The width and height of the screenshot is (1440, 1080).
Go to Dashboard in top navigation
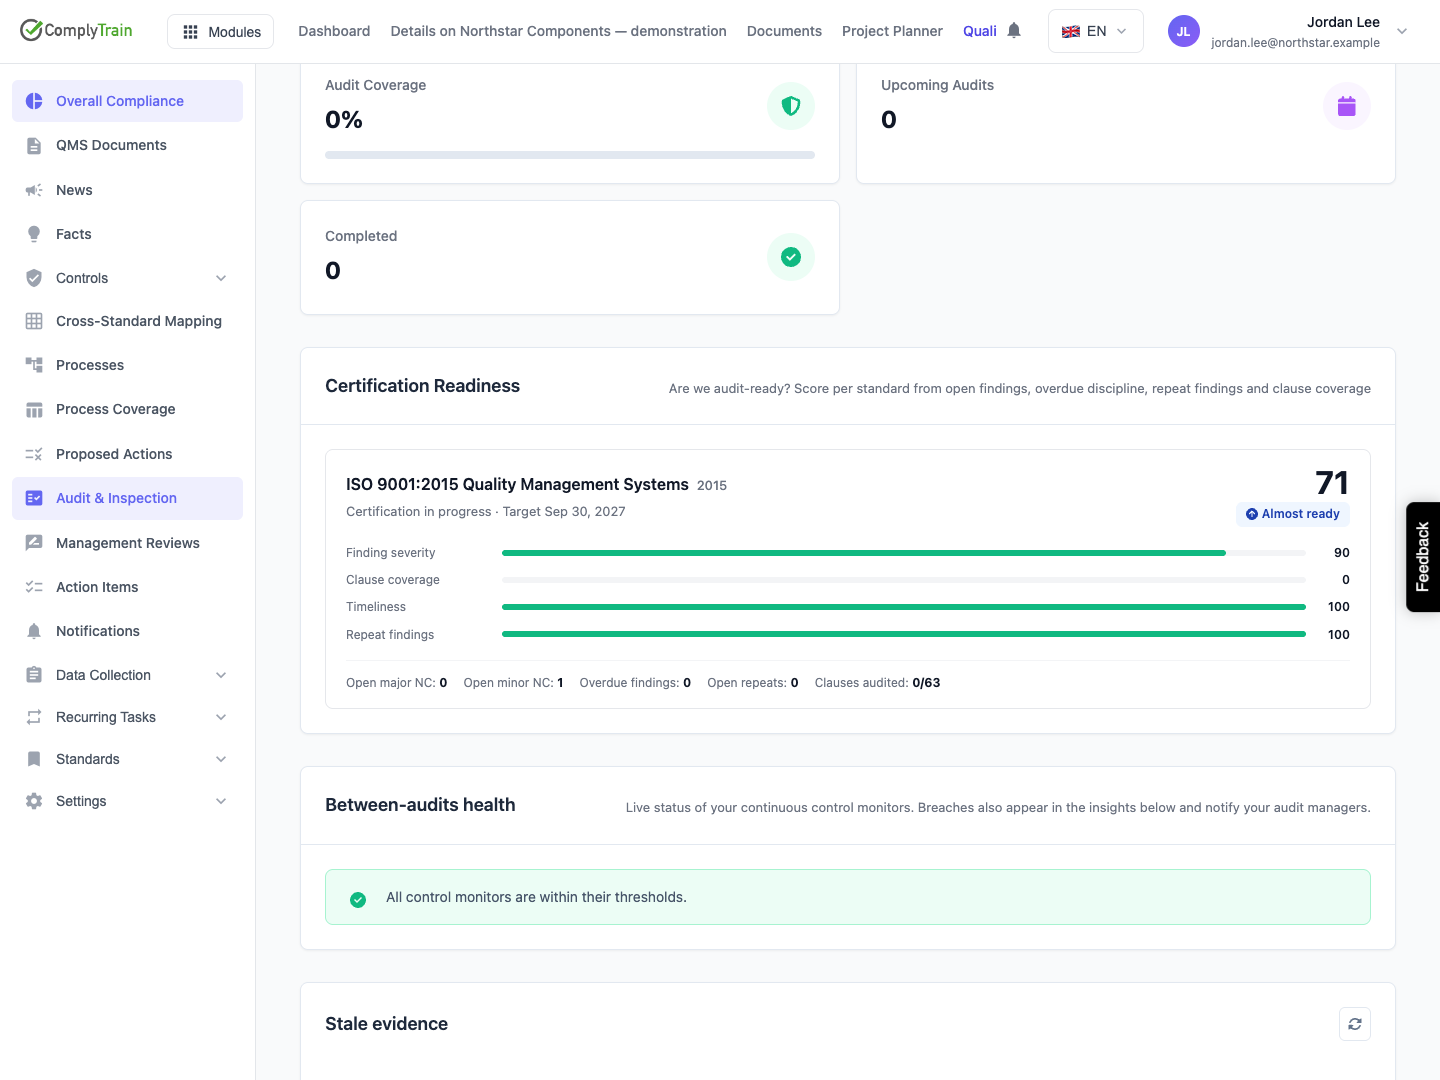pyautogui.click(x=334, y=31)
